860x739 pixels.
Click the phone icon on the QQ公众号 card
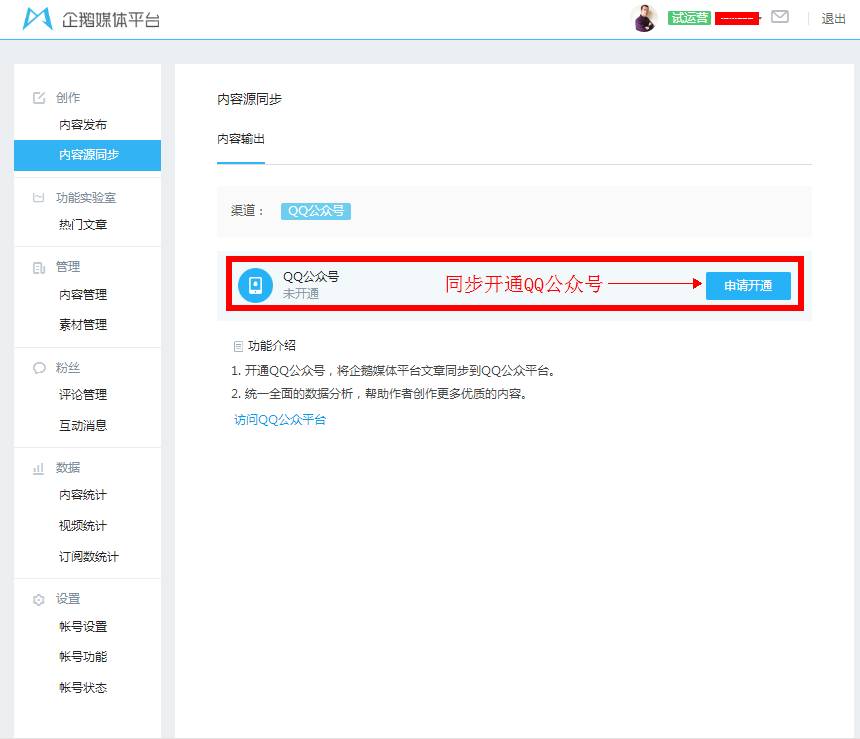[255, 285]
